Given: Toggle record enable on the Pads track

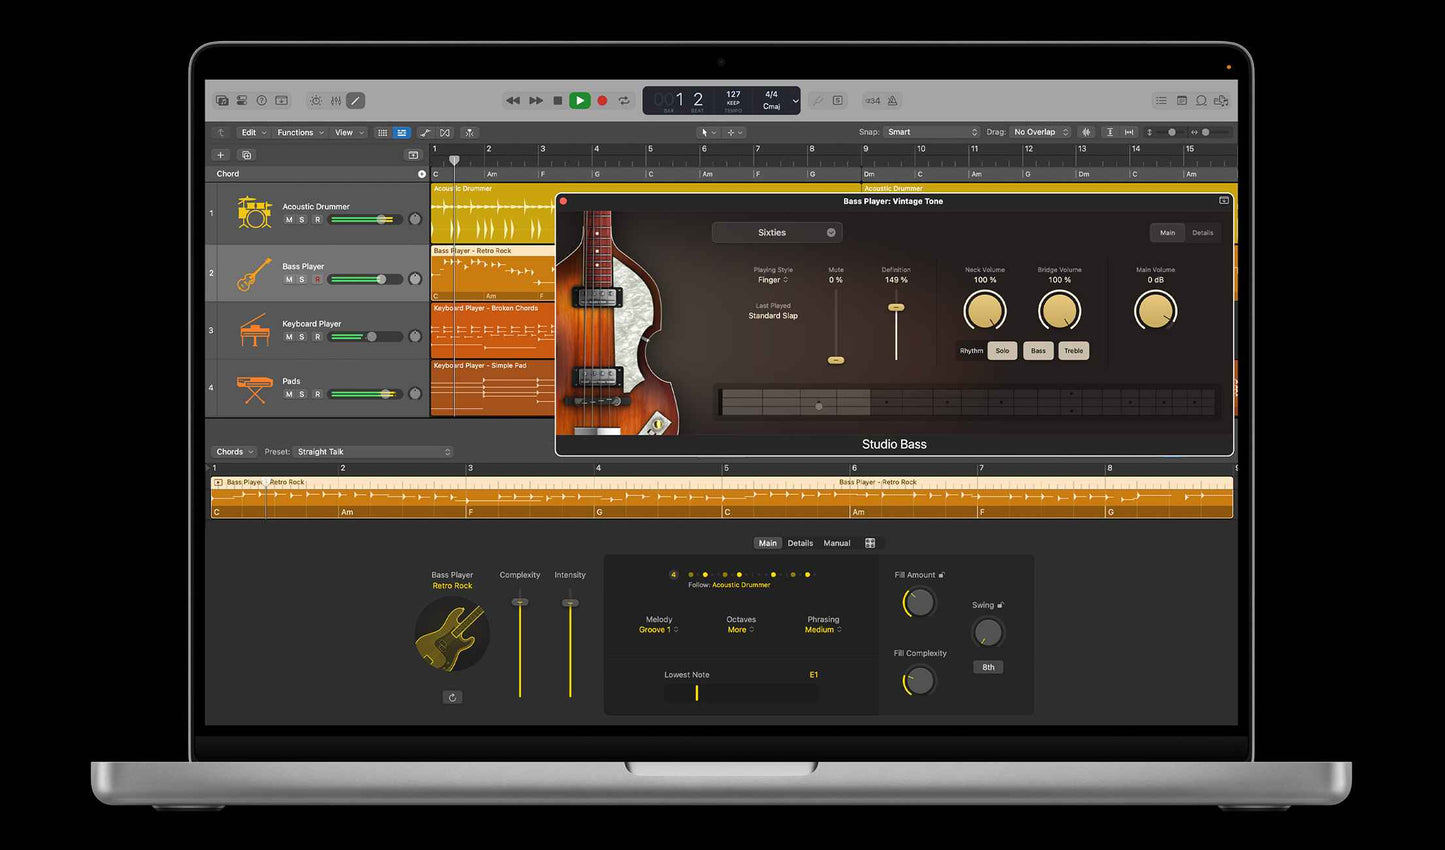Looking at the screenshot, I should click(x=318, y=394).
